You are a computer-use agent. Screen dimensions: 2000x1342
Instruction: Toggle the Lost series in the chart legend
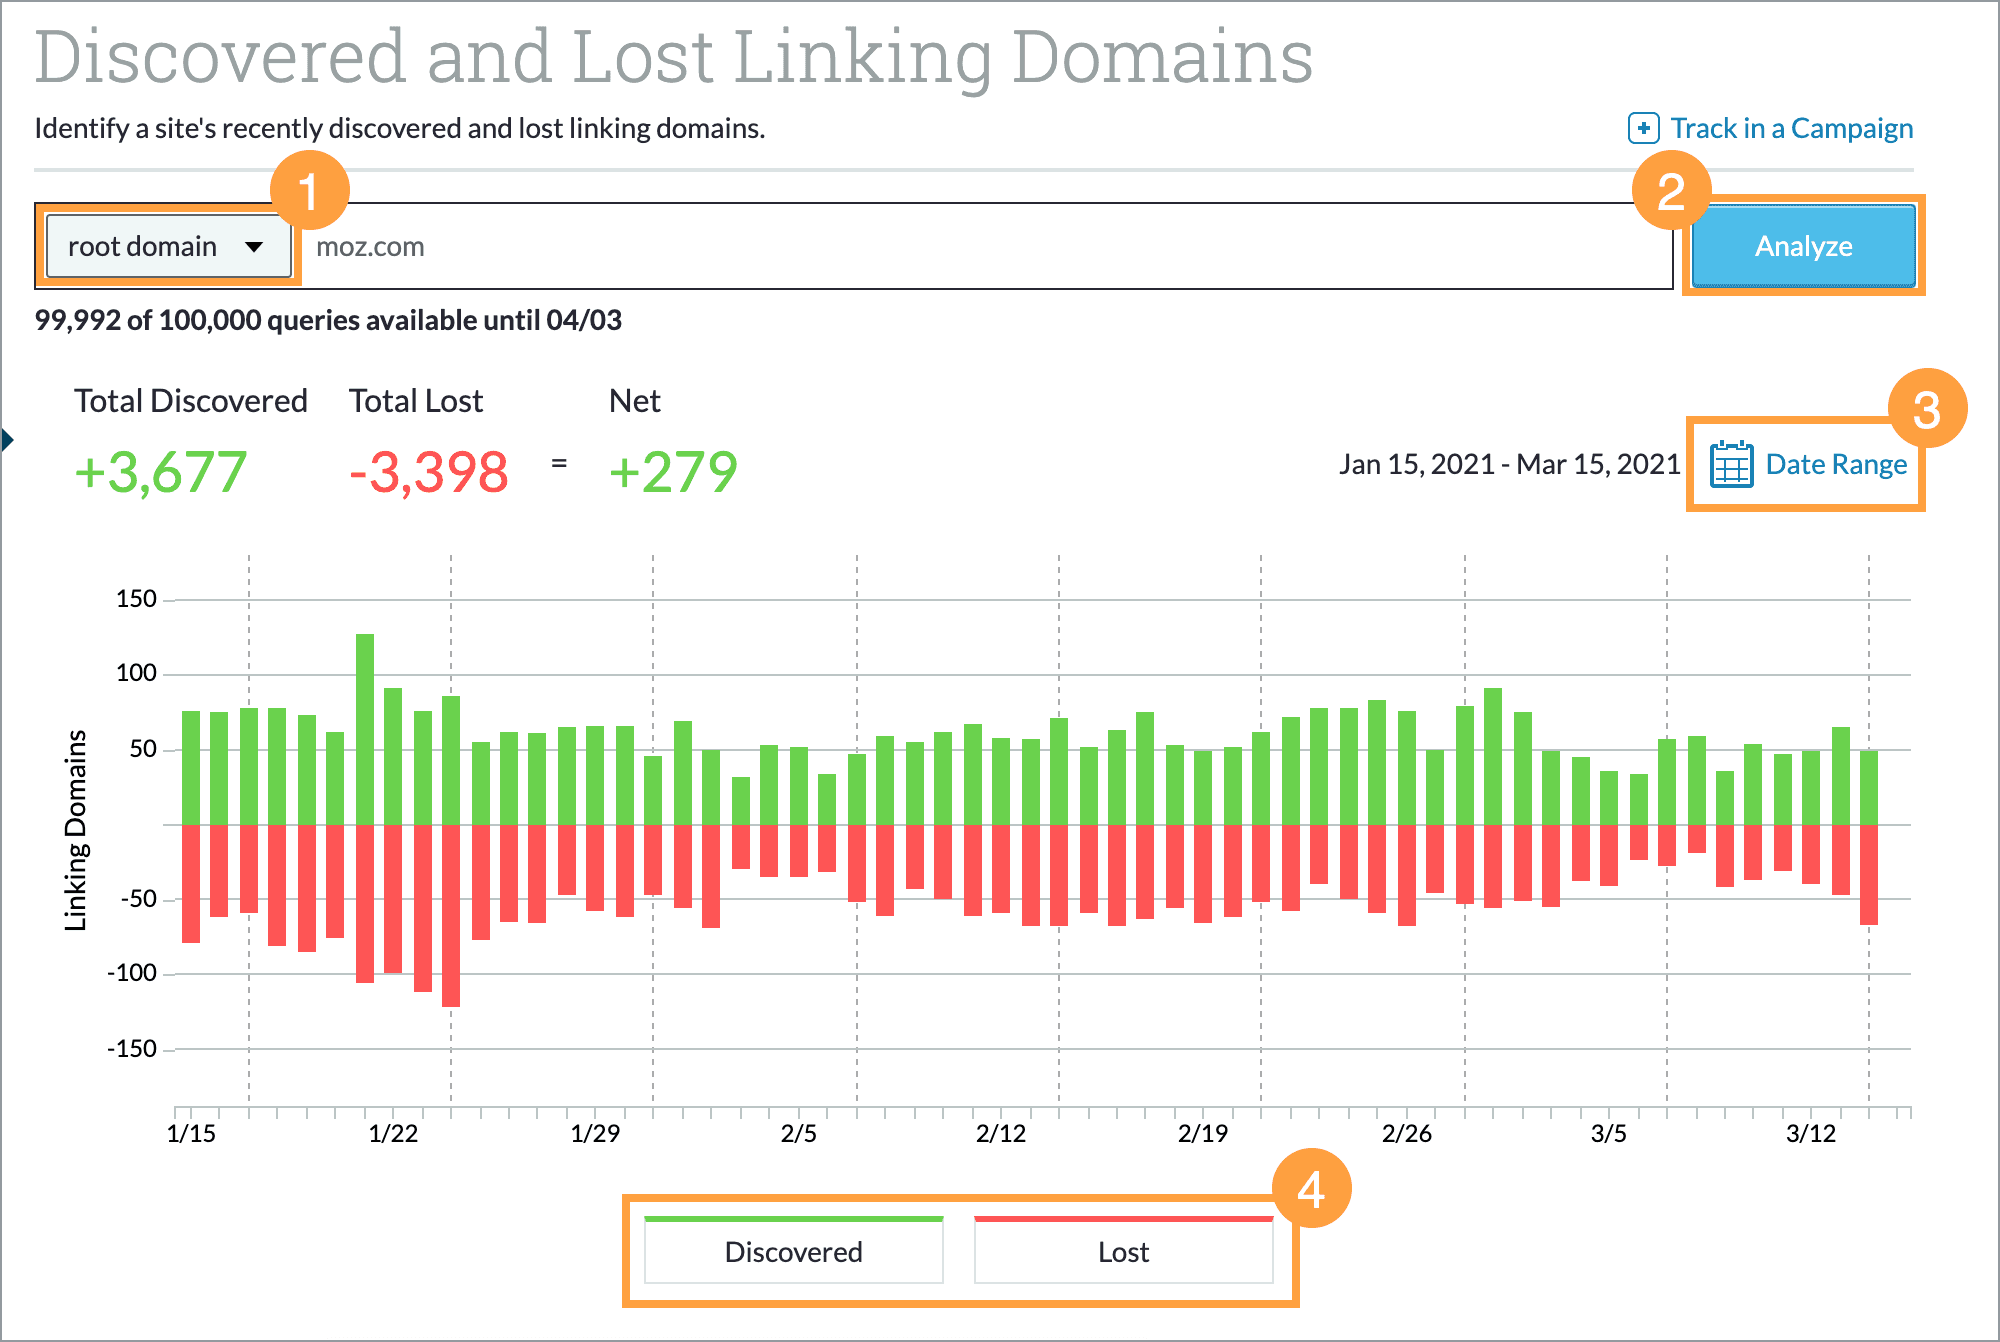point(1122,1252)
